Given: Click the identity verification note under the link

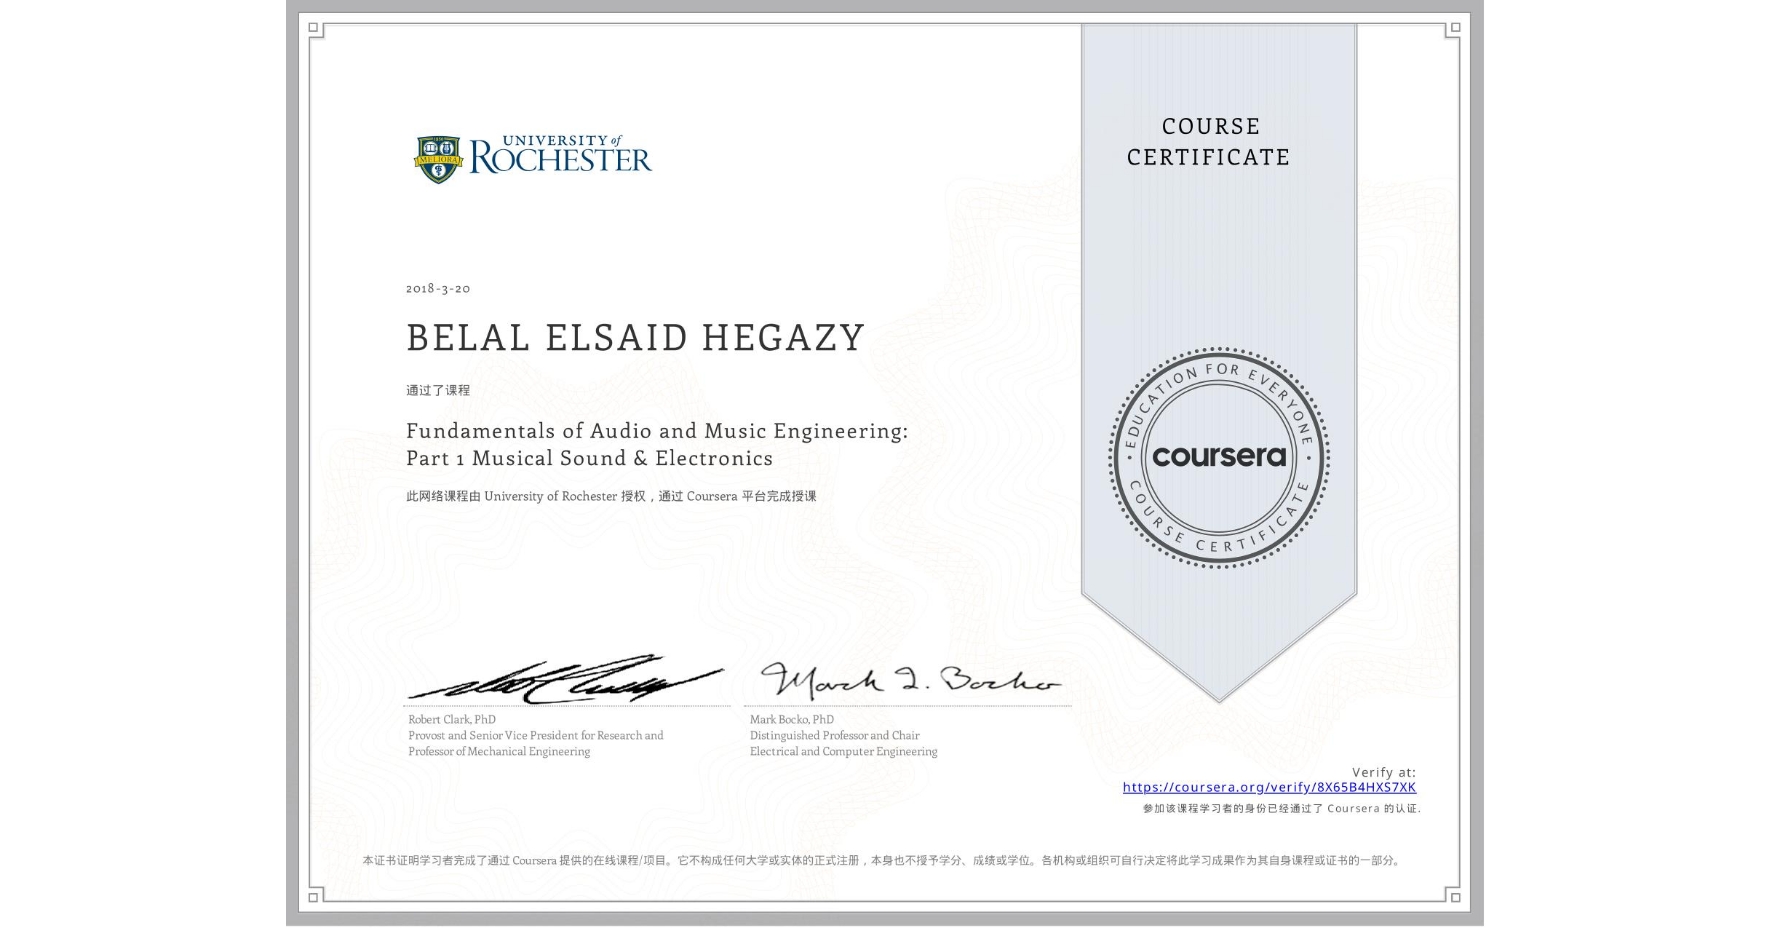Looking at the screenshot, I should (1281, 808).
